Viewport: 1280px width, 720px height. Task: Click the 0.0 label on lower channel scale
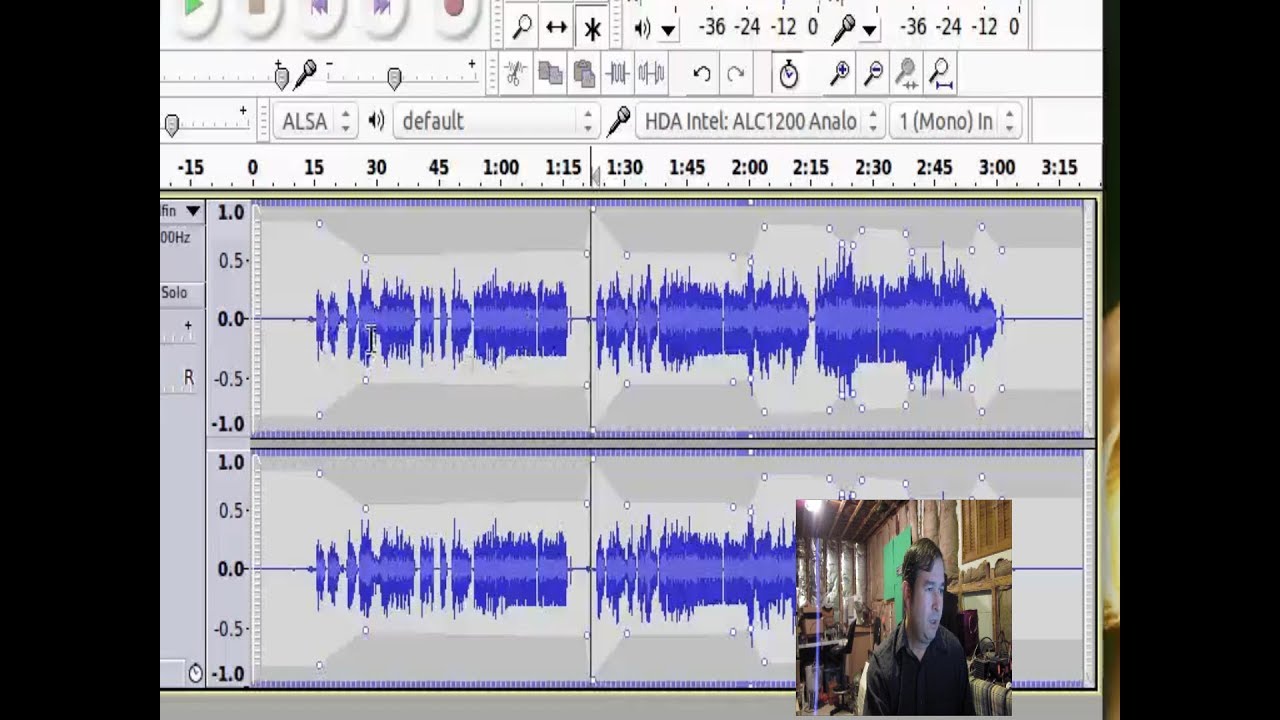tap(231, 569)
